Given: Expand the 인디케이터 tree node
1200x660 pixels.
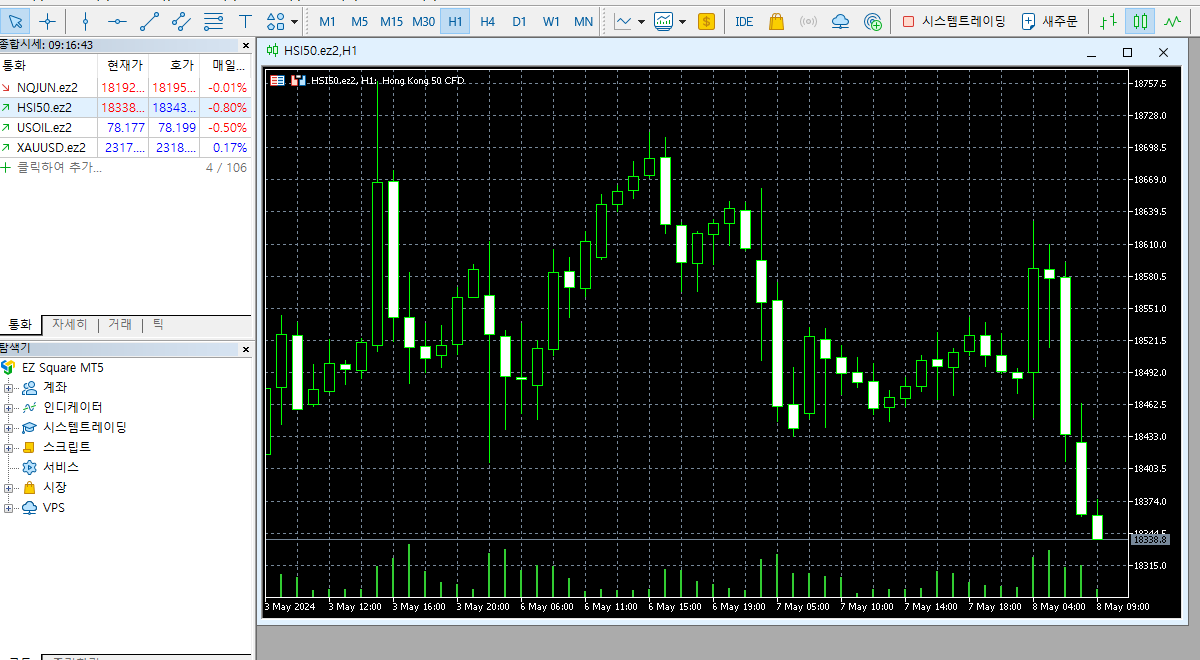Looking at the screenshot, I should click(8, 407).
